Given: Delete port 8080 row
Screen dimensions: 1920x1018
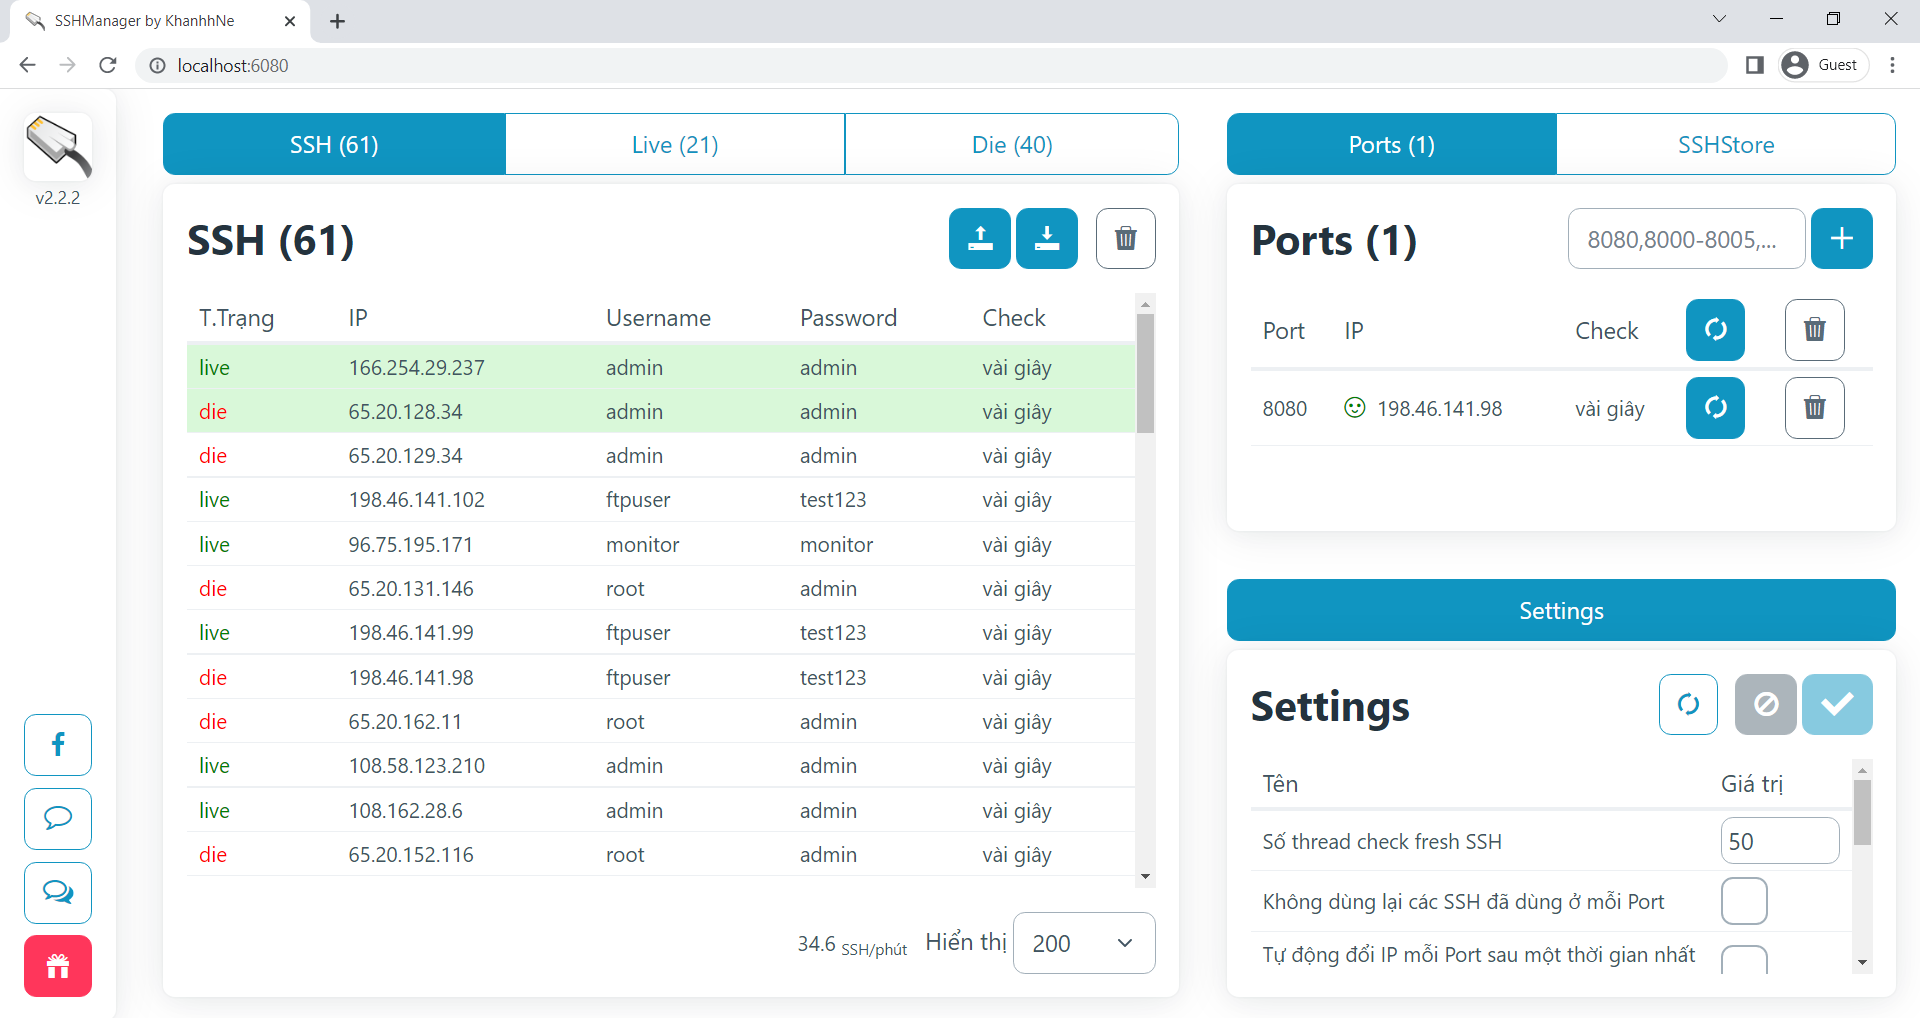Looking at the screenshot, I should [x=1814, y=408].
